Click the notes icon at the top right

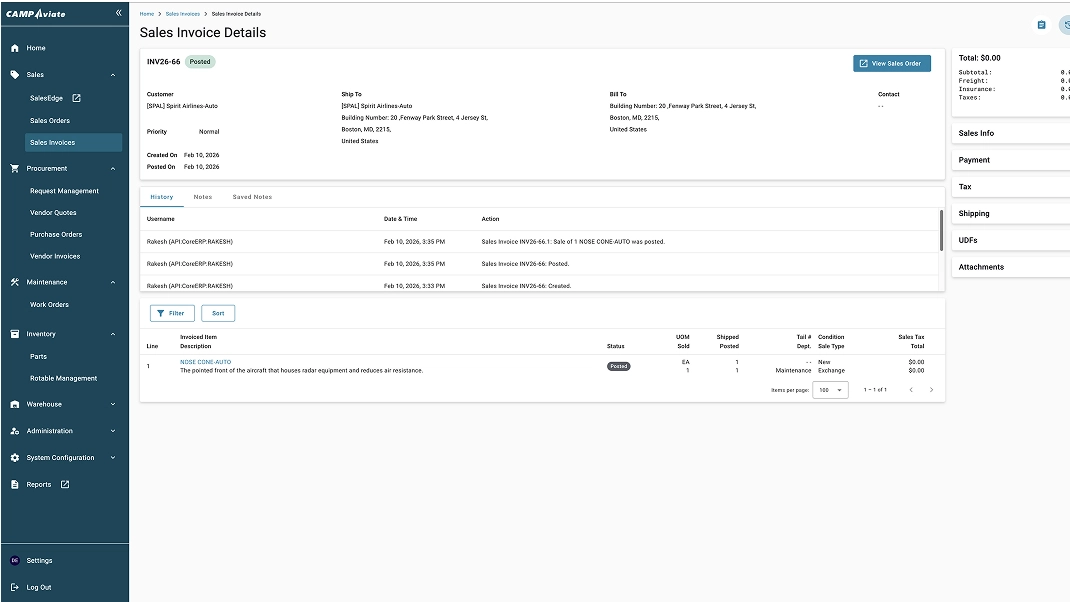(x=1041, y=25)
